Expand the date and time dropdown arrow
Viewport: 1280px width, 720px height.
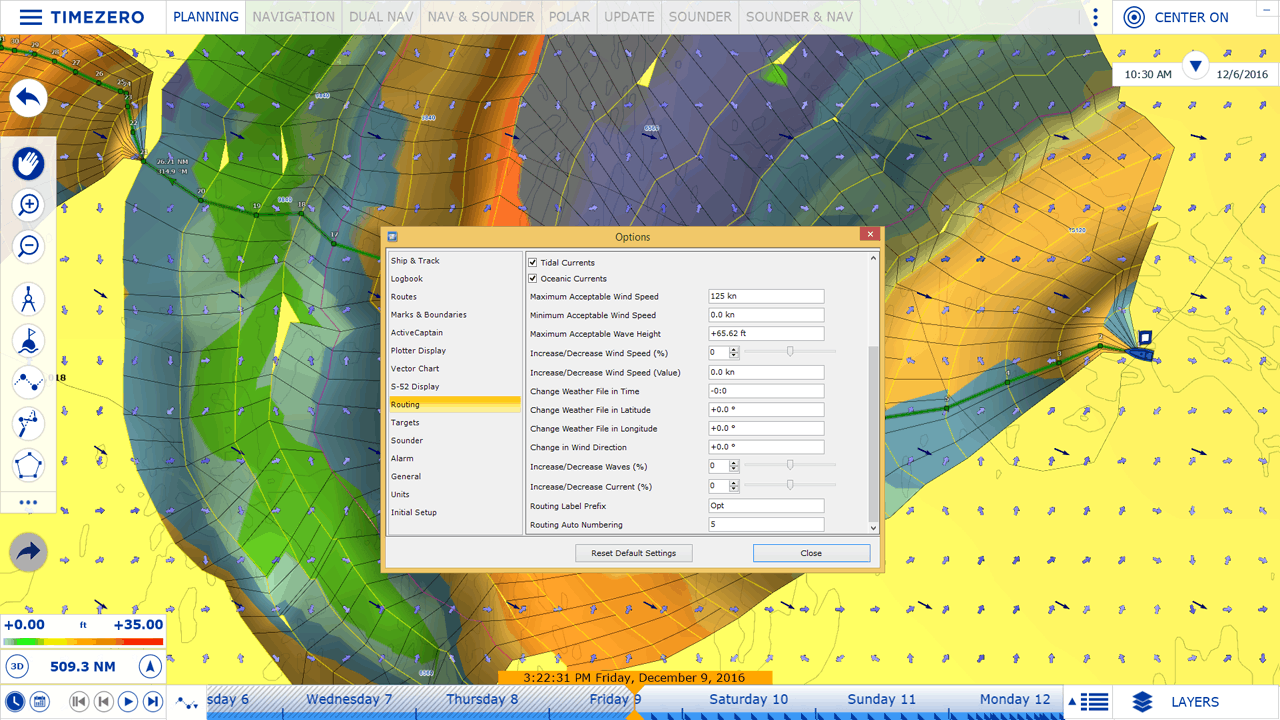1195,67
